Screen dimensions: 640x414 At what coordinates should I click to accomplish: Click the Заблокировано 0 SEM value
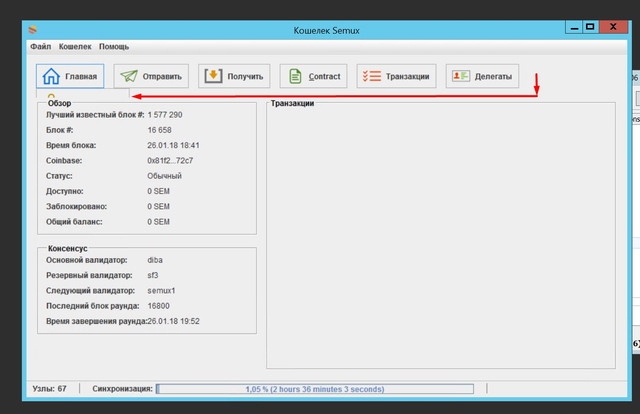158,207
